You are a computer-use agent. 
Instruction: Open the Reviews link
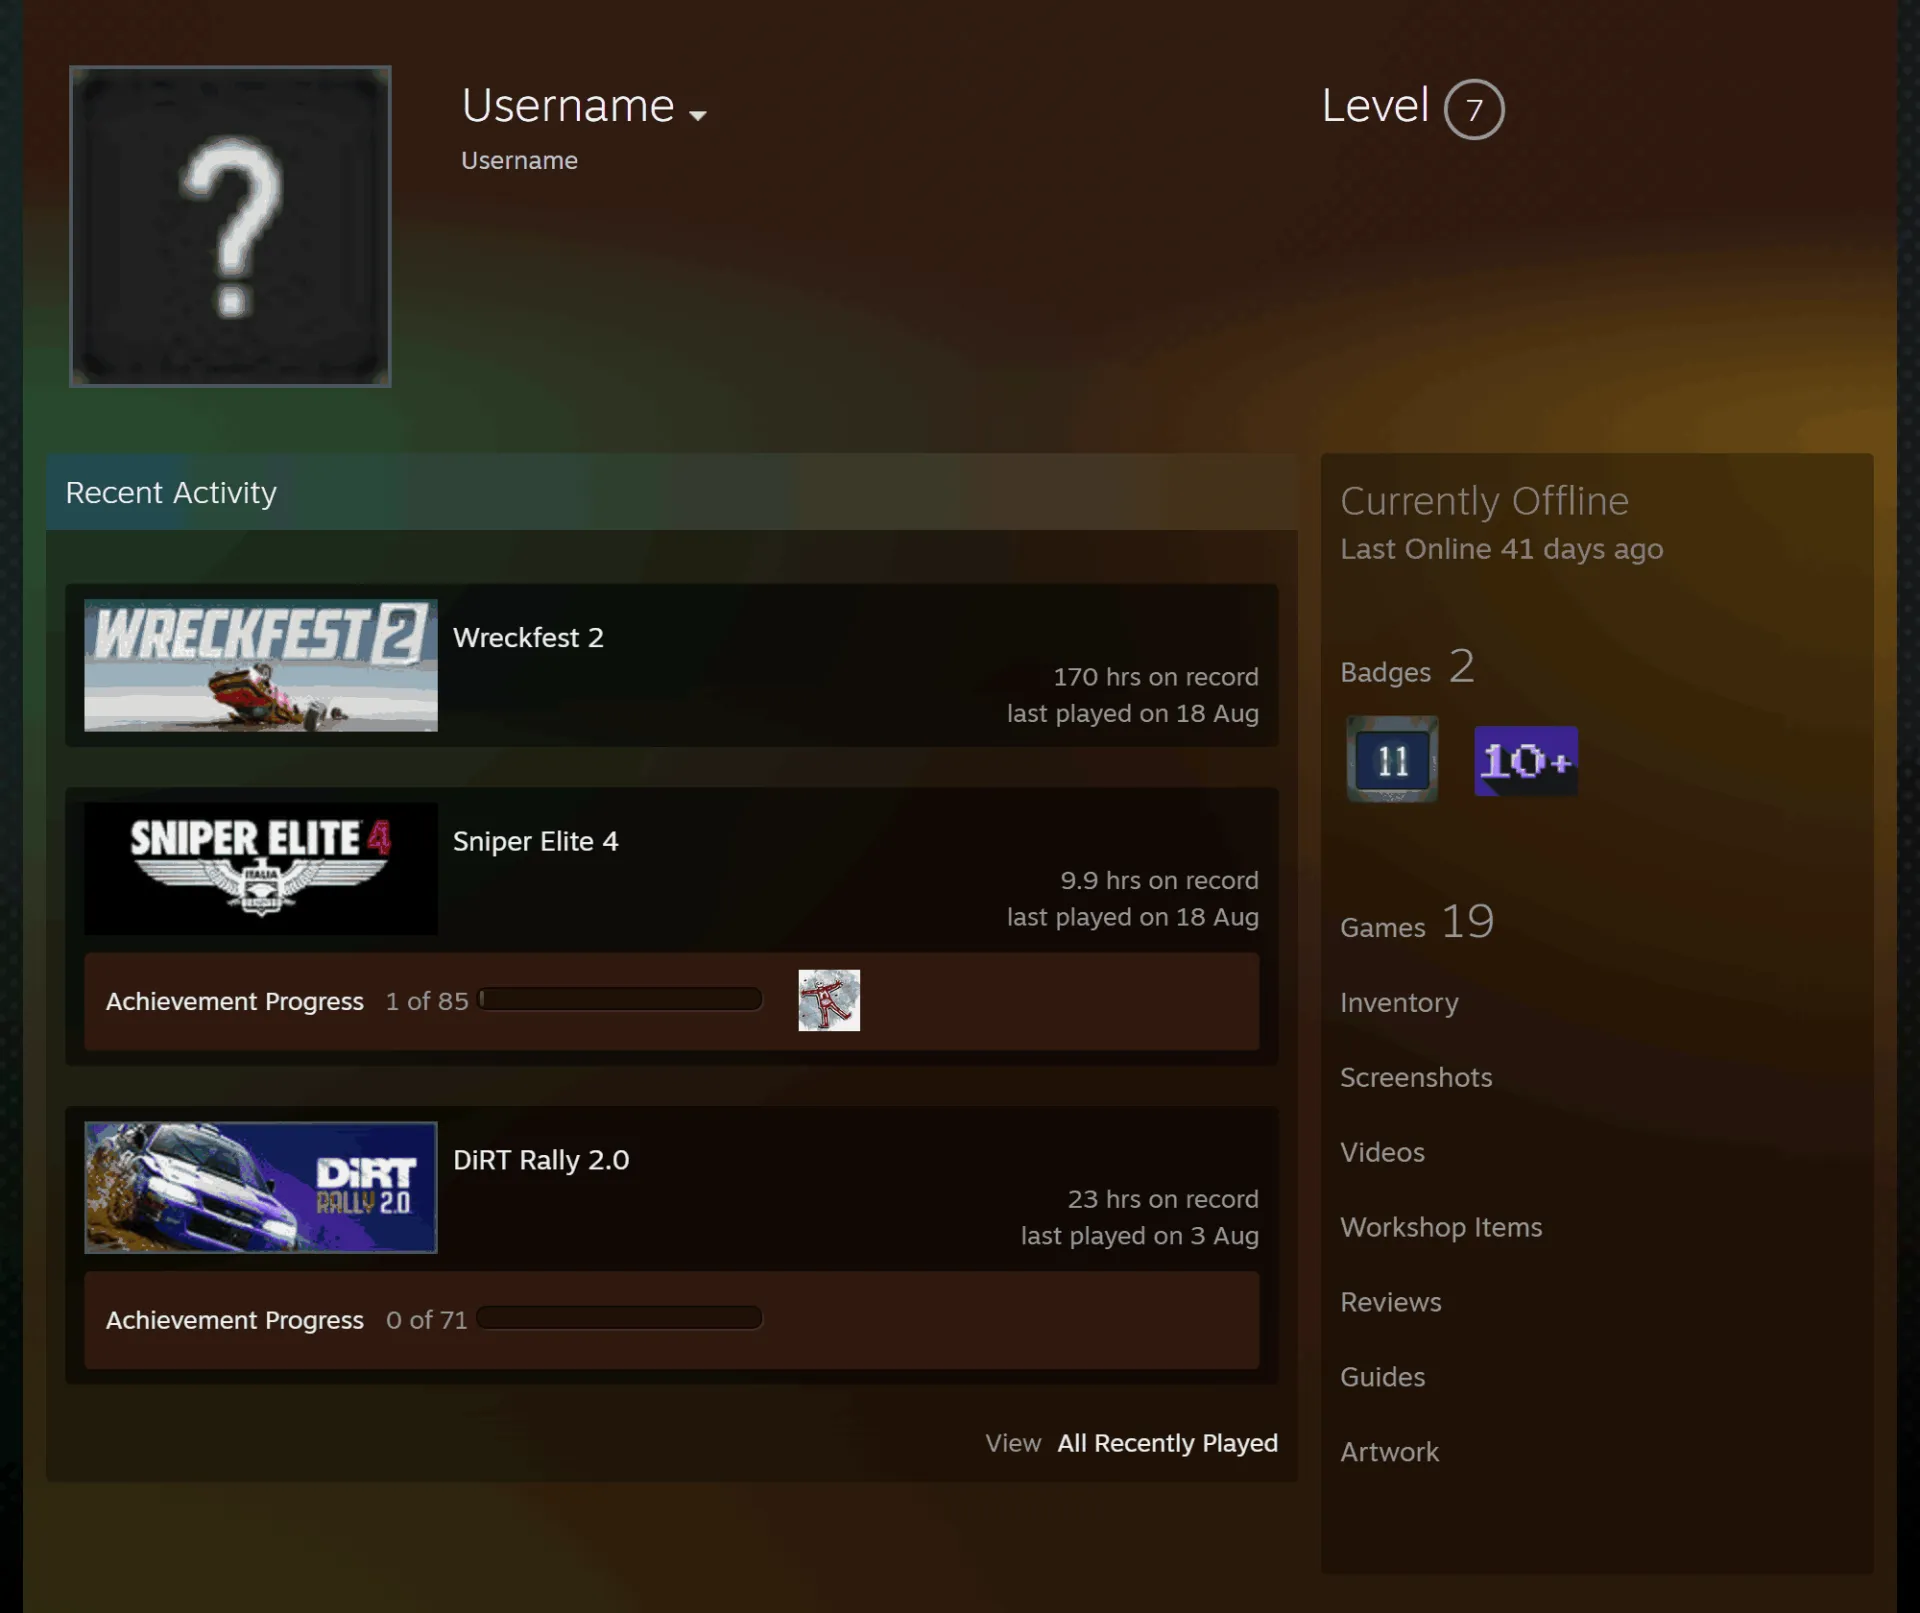1391,1302
